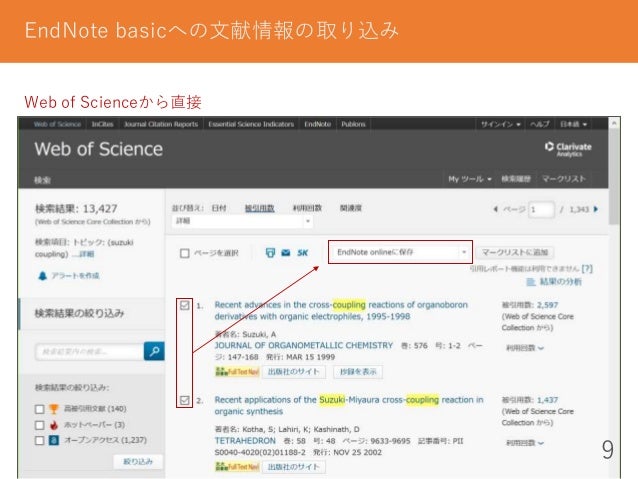638x479 pixels.
Task: Click the search link in the header bar
Action: (x=42, y=180)
